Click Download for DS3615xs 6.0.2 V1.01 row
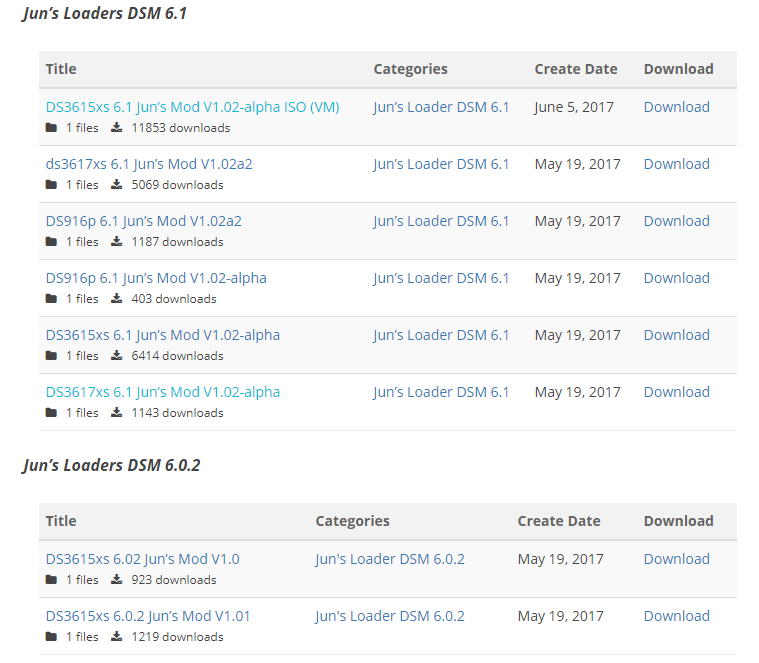This screenshot has height=663, width=759. click(677, 616)
